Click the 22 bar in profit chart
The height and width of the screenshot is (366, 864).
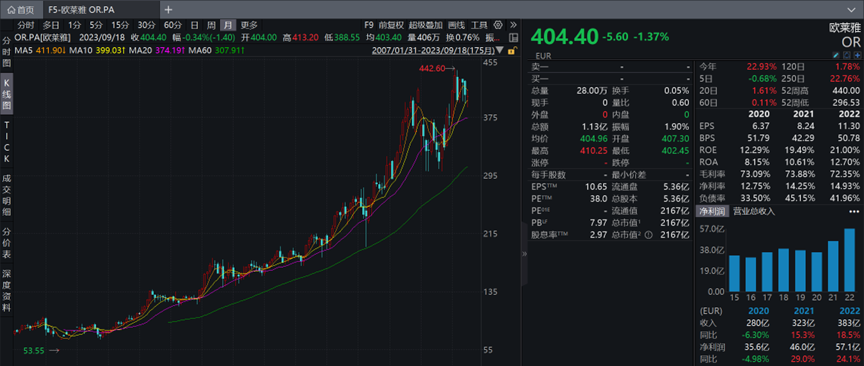click(x=850, y=260)
